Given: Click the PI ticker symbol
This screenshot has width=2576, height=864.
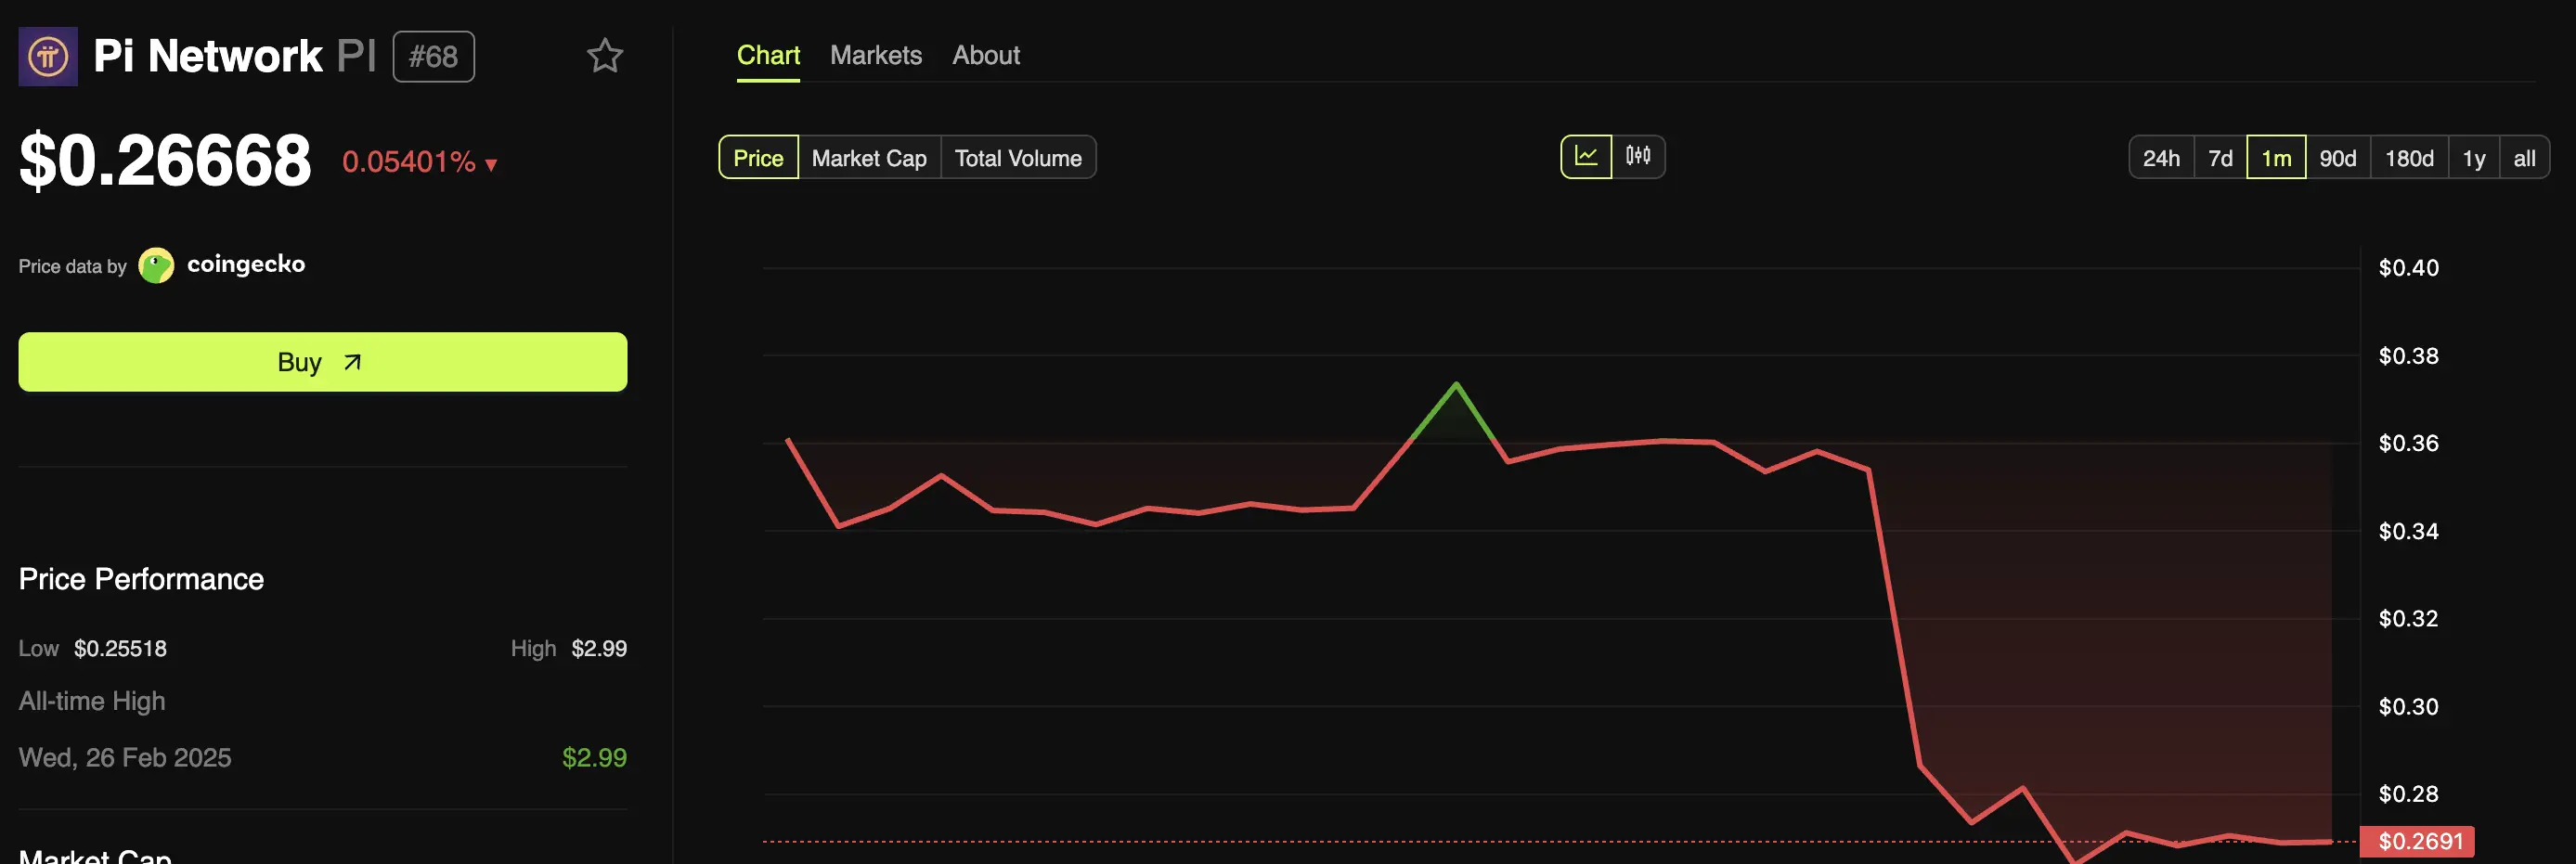Looking at the screenshot, I should click(x=356, y=56).
